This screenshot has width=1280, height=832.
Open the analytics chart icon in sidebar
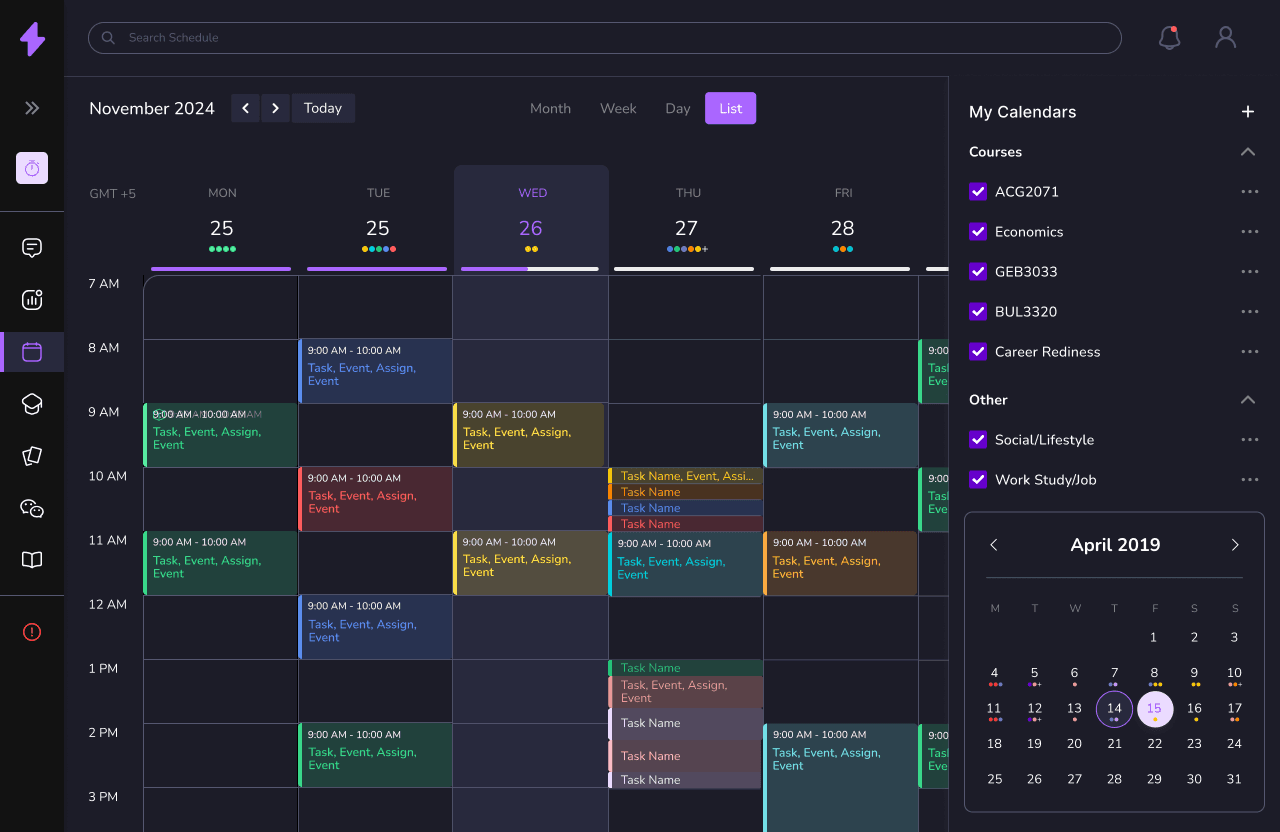point(32,299)
